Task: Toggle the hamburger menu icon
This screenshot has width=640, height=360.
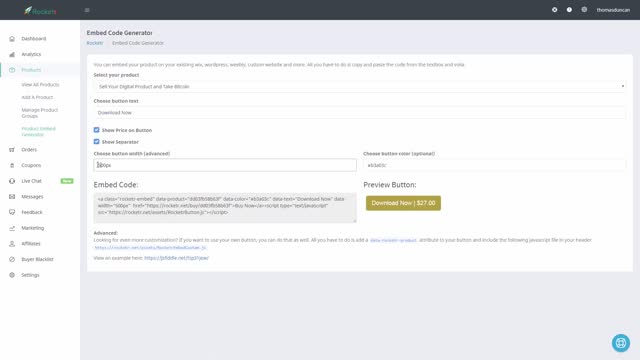Action: tap(87, 10)
